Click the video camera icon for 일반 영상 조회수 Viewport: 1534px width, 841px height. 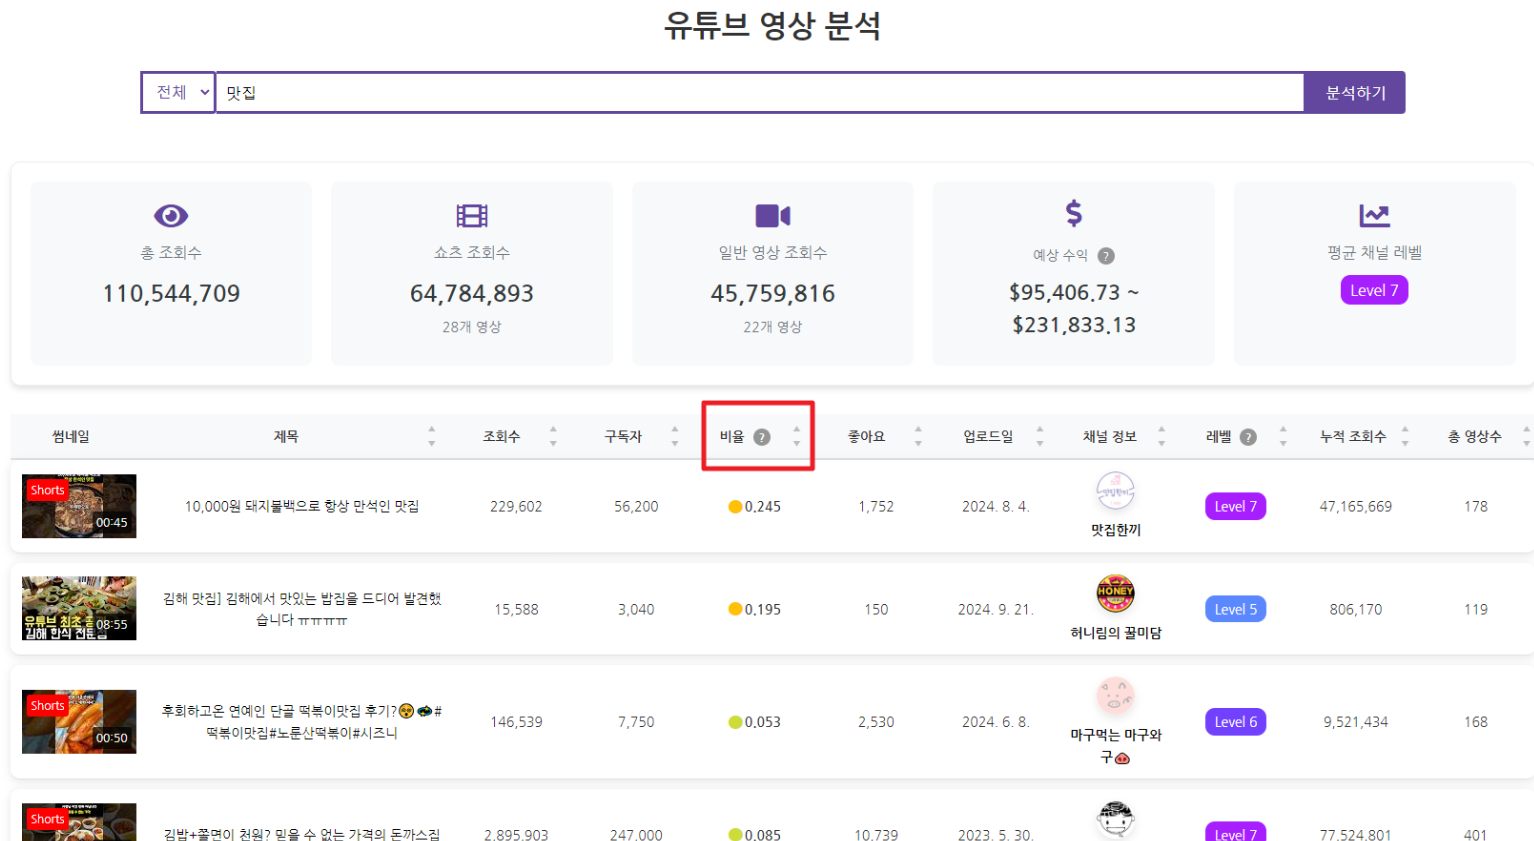click(x=772, y=216)
